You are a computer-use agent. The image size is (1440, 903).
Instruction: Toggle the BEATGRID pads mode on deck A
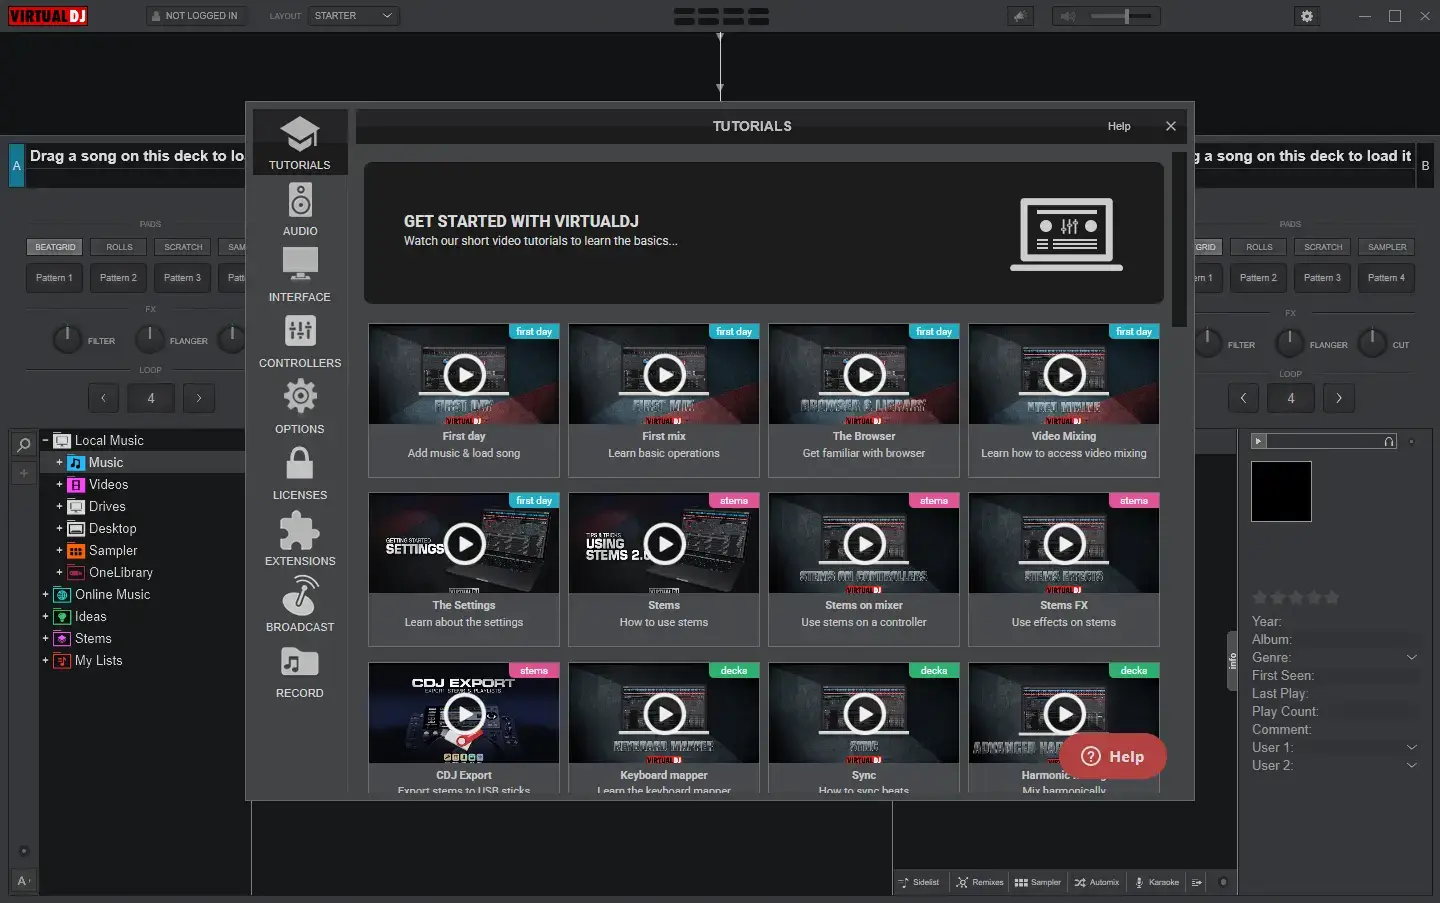coord(55,247)
